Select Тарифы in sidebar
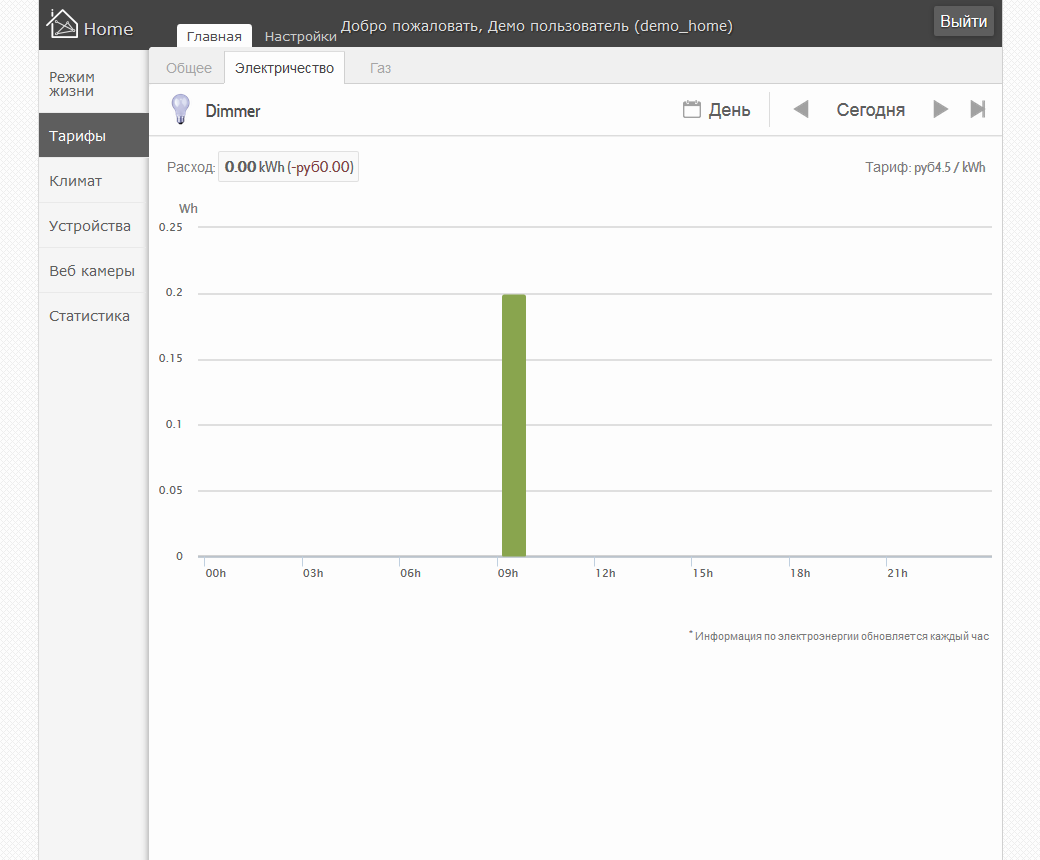The width and height of the screenshot is (1040, 860). 94,135
